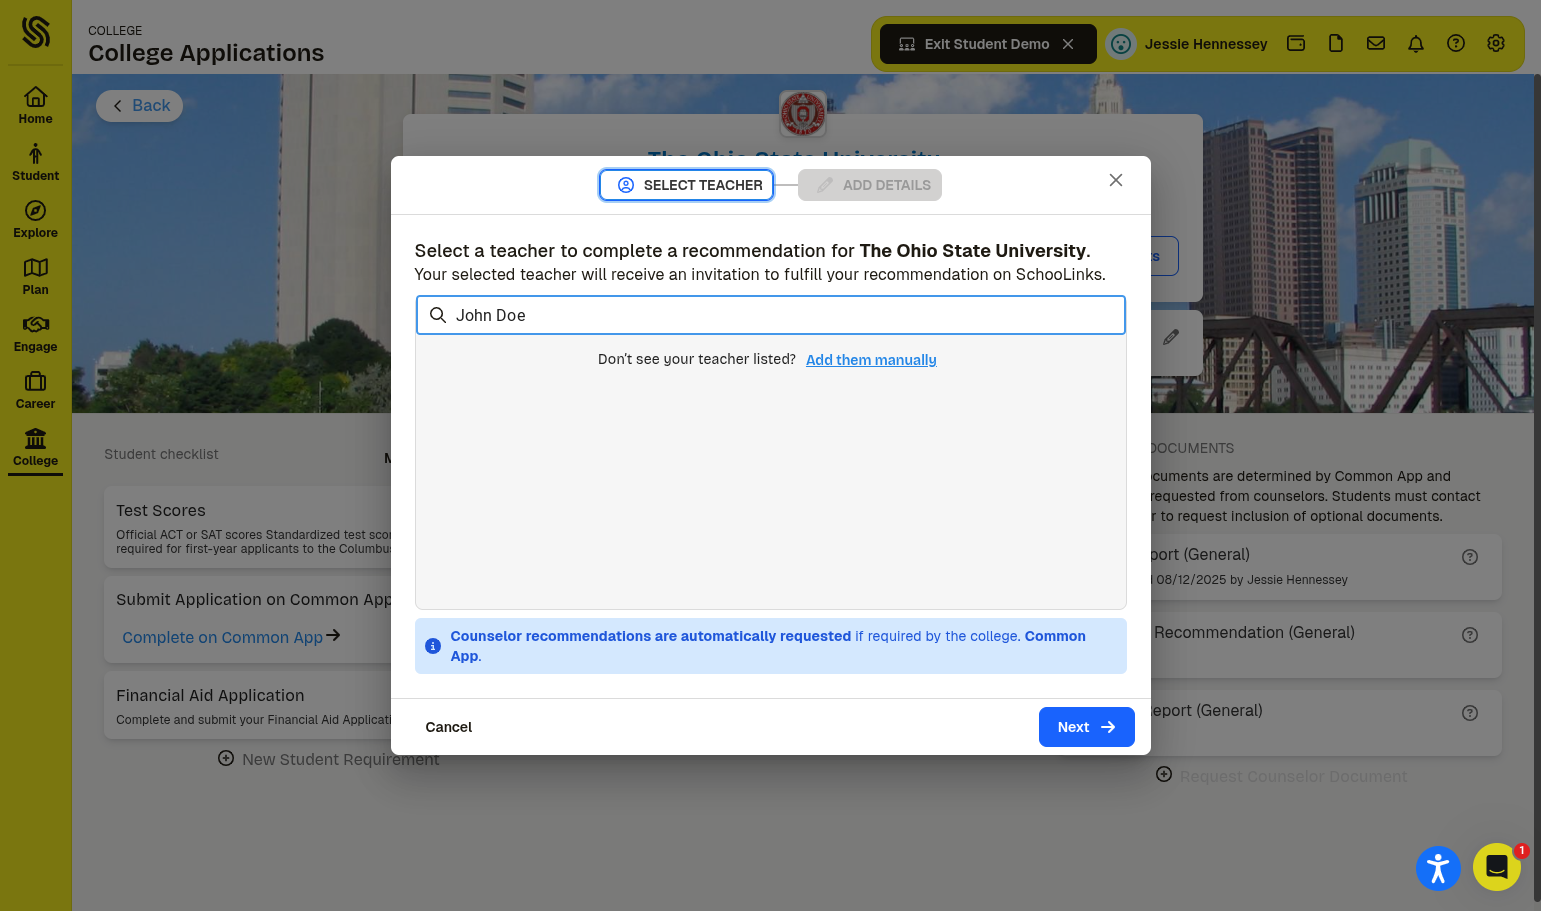The image size is (1541, 911).
Task: Click the pencil edit icon behind dialog
Action: click(x=1171, y=337)
